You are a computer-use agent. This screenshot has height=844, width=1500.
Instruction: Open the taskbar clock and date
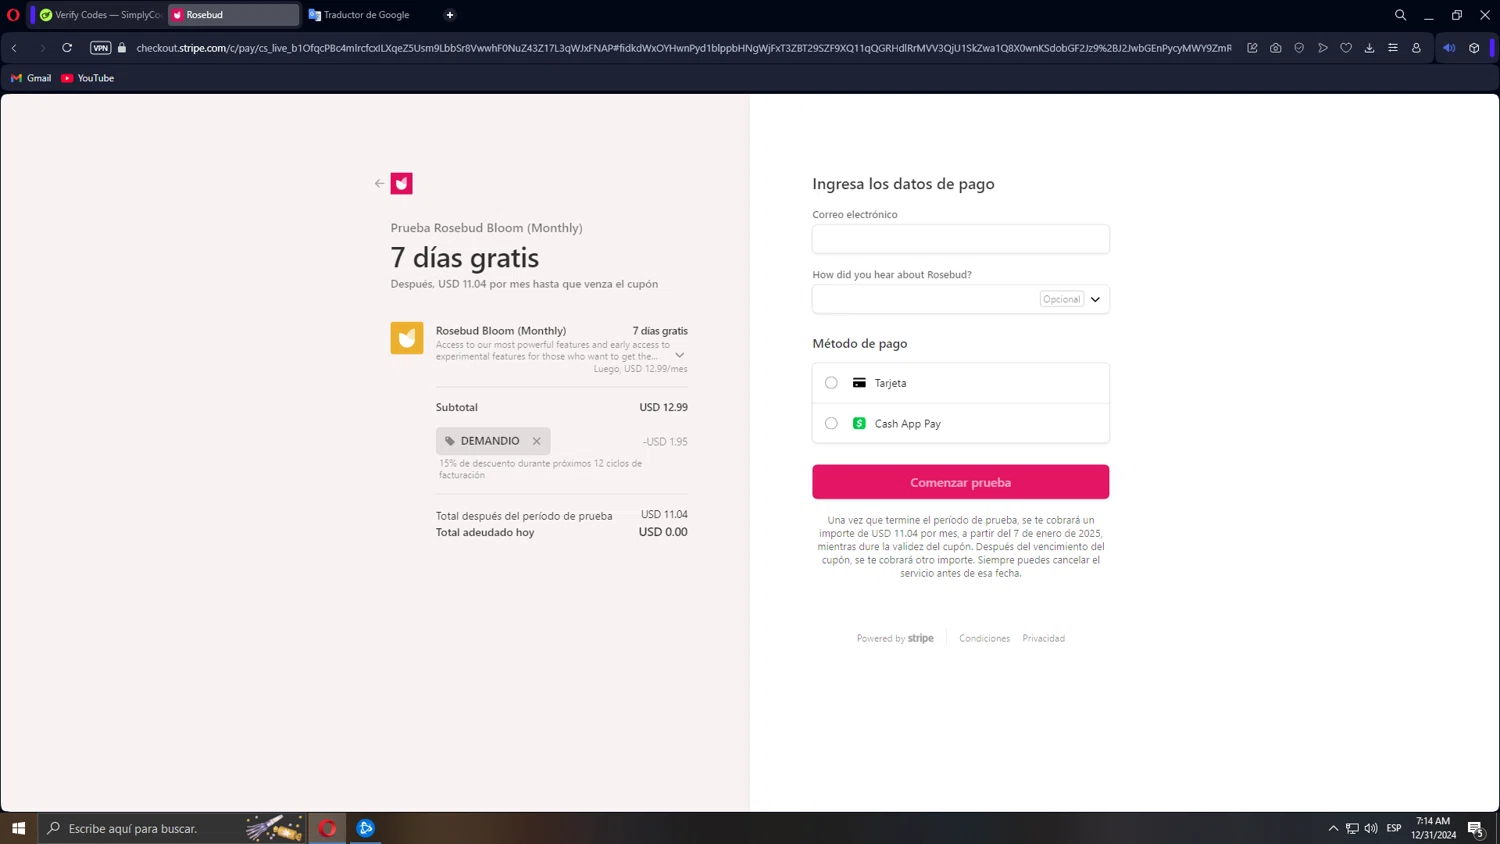[1433, 828]
